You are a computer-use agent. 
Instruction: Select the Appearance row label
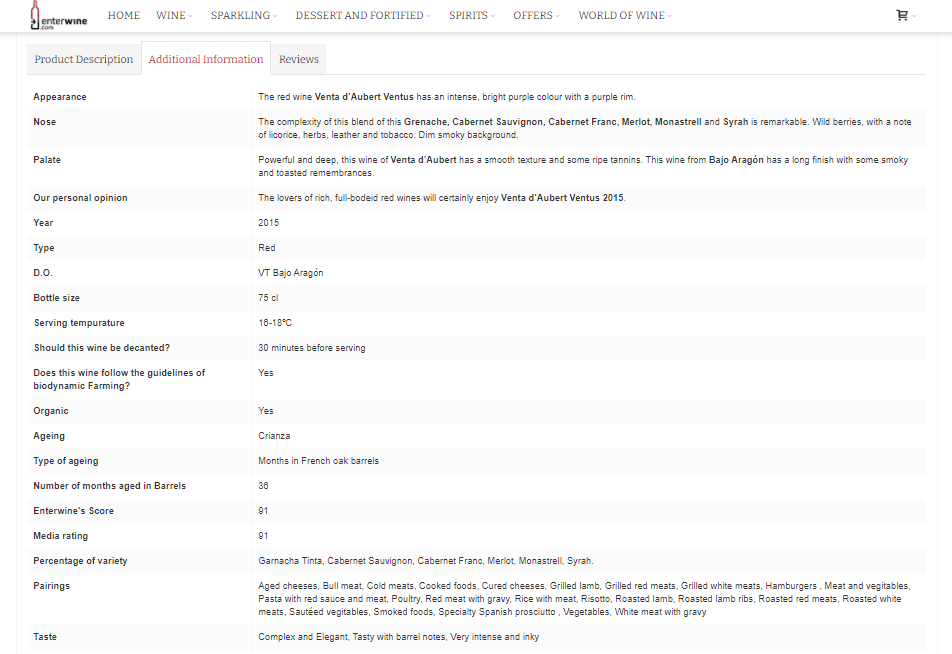(x=60, y=97)
